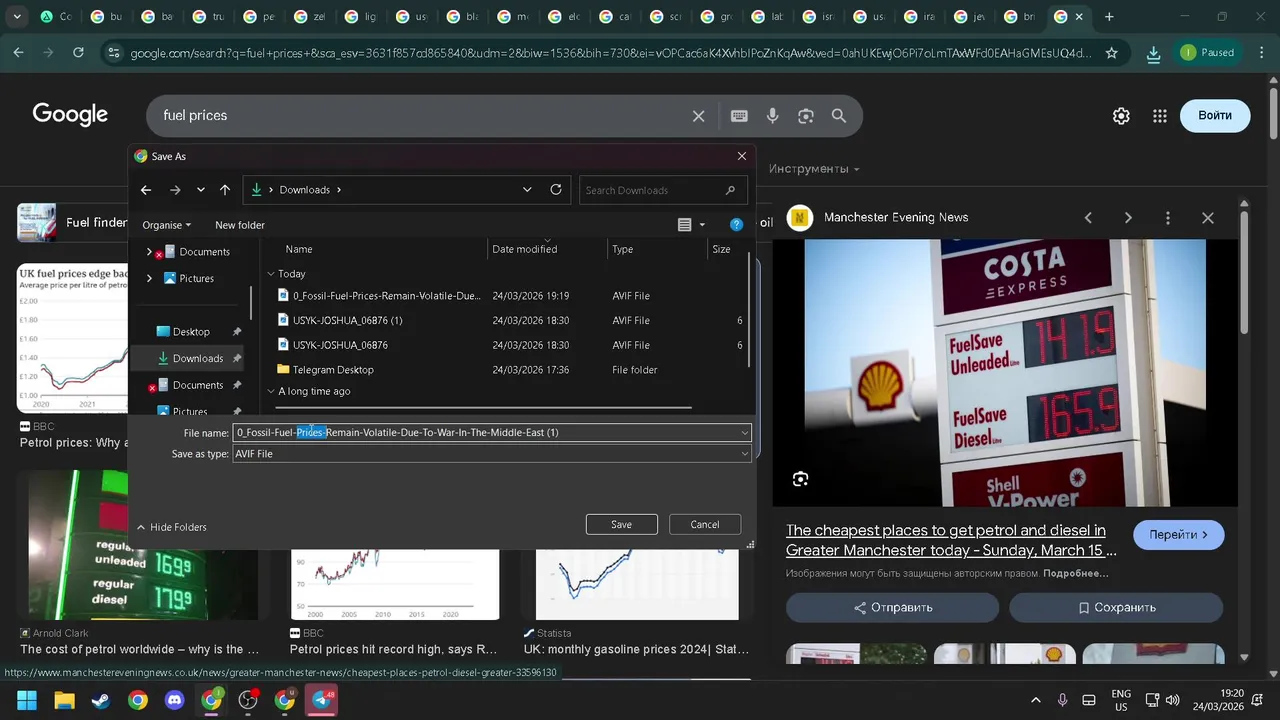Open the Подробнее copyright link
Image resolution: width=1280 pixels, height=720 pixels.
(x=1076, y=574)
